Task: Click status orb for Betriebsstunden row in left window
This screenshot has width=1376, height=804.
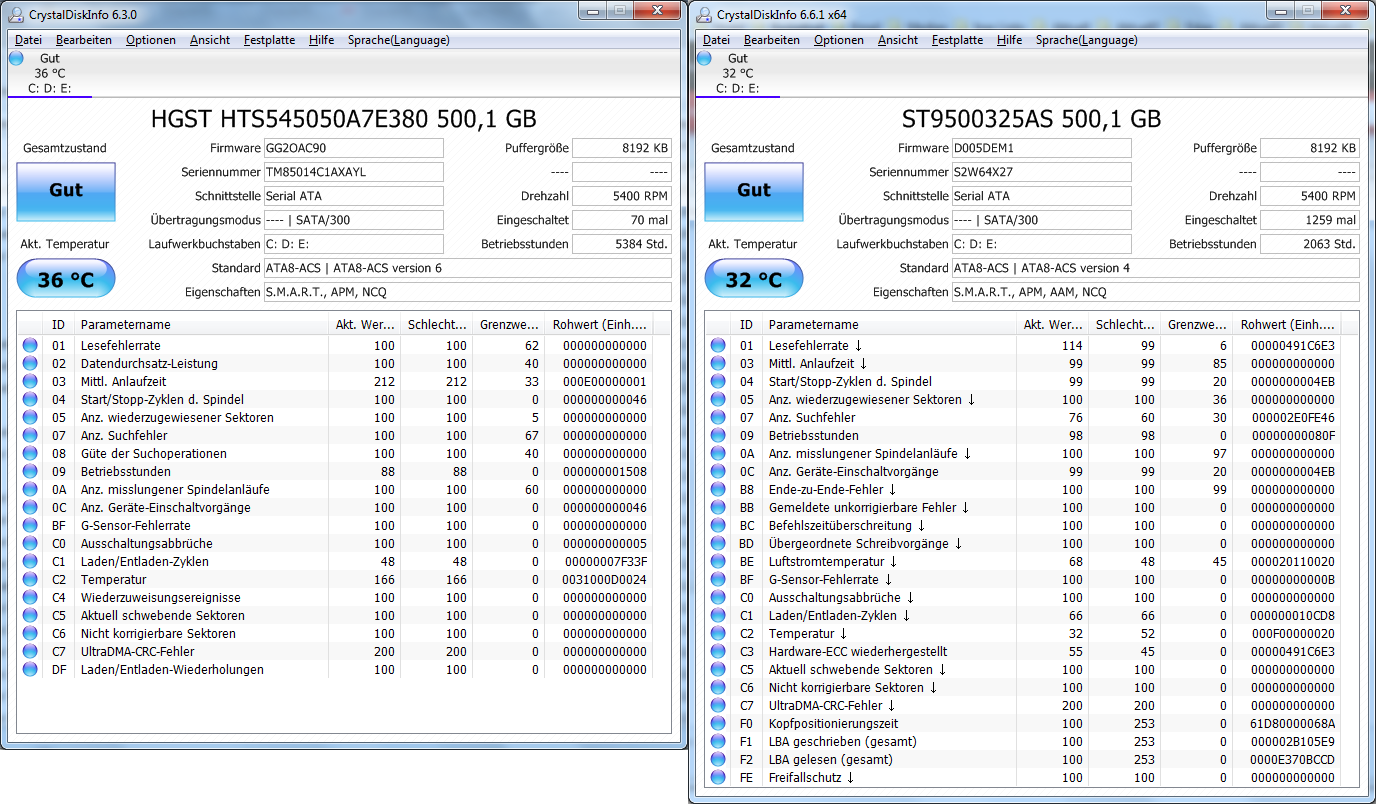Action: click(x=30, y=472)
